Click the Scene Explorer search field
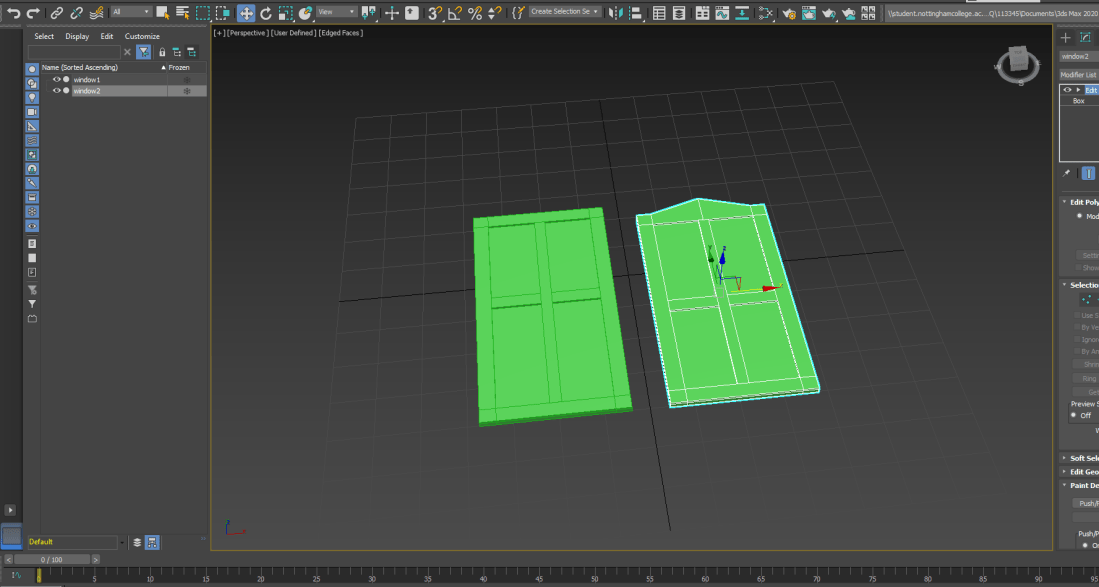The width and height of the screenshot is (1099, 587). coord(74,52)
